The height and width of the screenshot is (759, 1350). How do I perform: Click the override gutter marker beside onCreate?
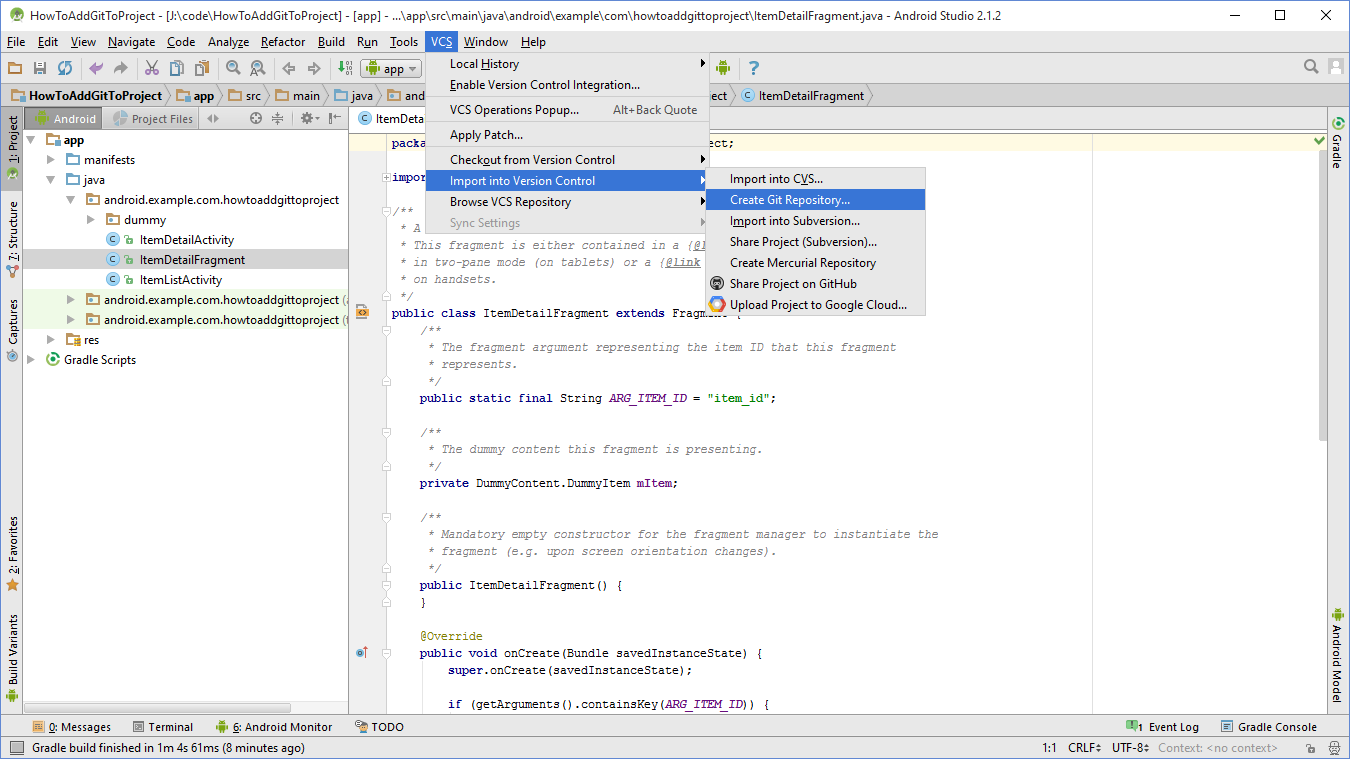(362, 653)
